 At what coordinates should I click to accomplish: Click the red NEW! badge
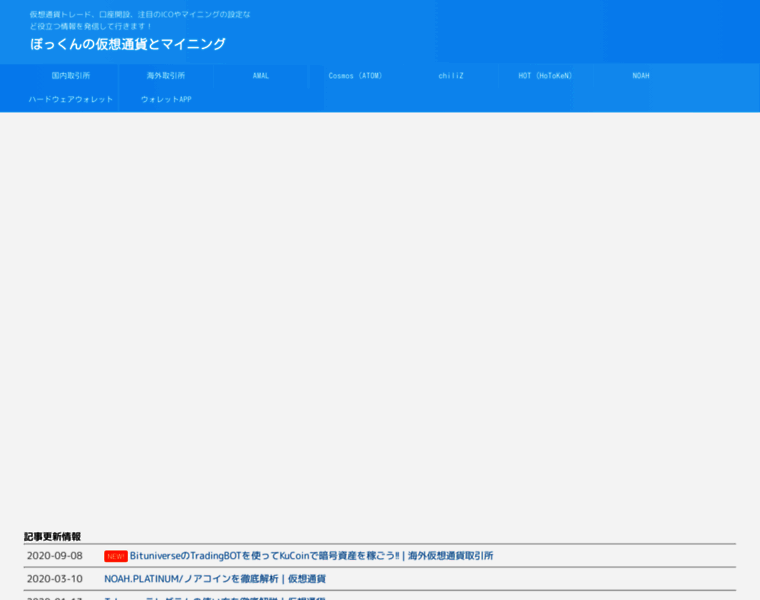click(116, 556)
